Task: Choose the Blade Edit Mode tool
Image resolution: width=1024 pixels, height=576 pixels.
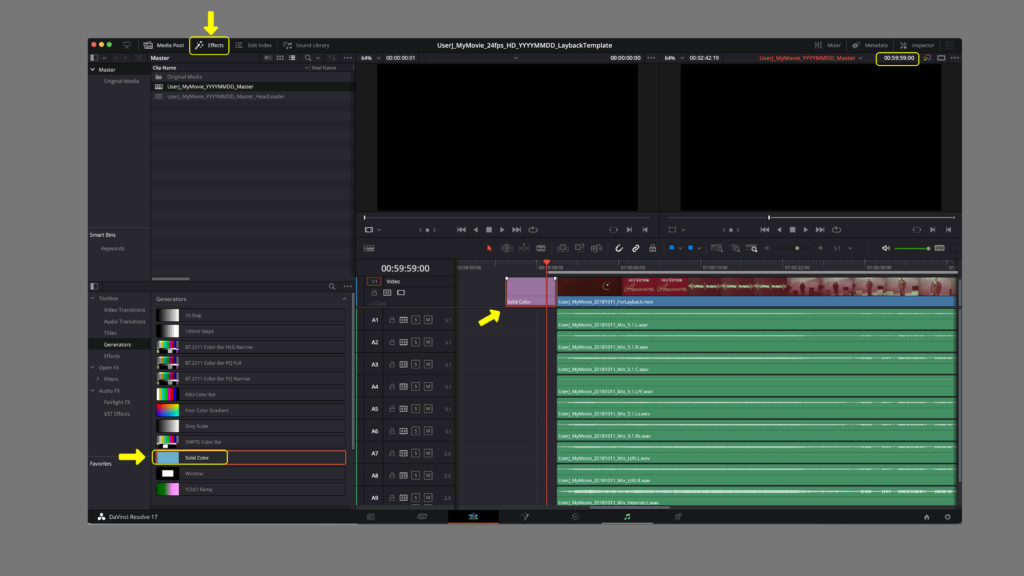Action: click(x=541, y=248)
